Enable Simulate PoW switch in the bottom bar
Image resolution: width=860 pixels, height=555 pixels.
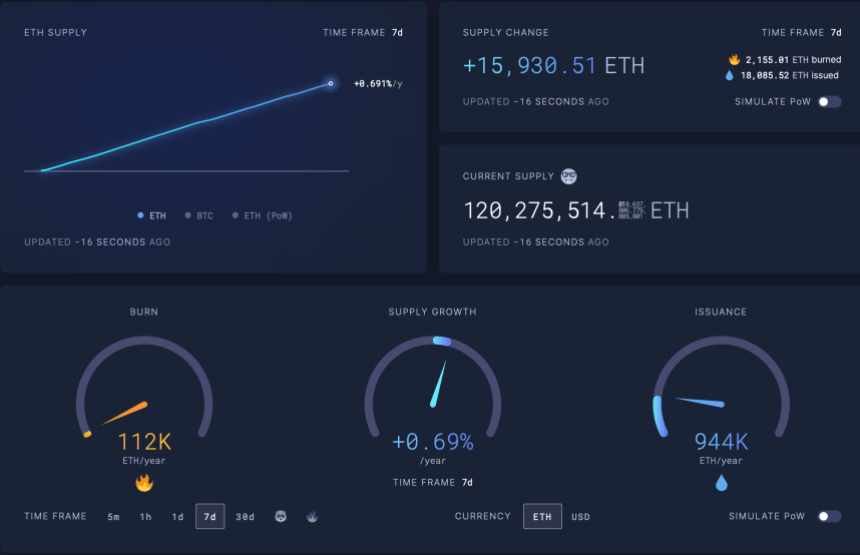pos(829,516)
